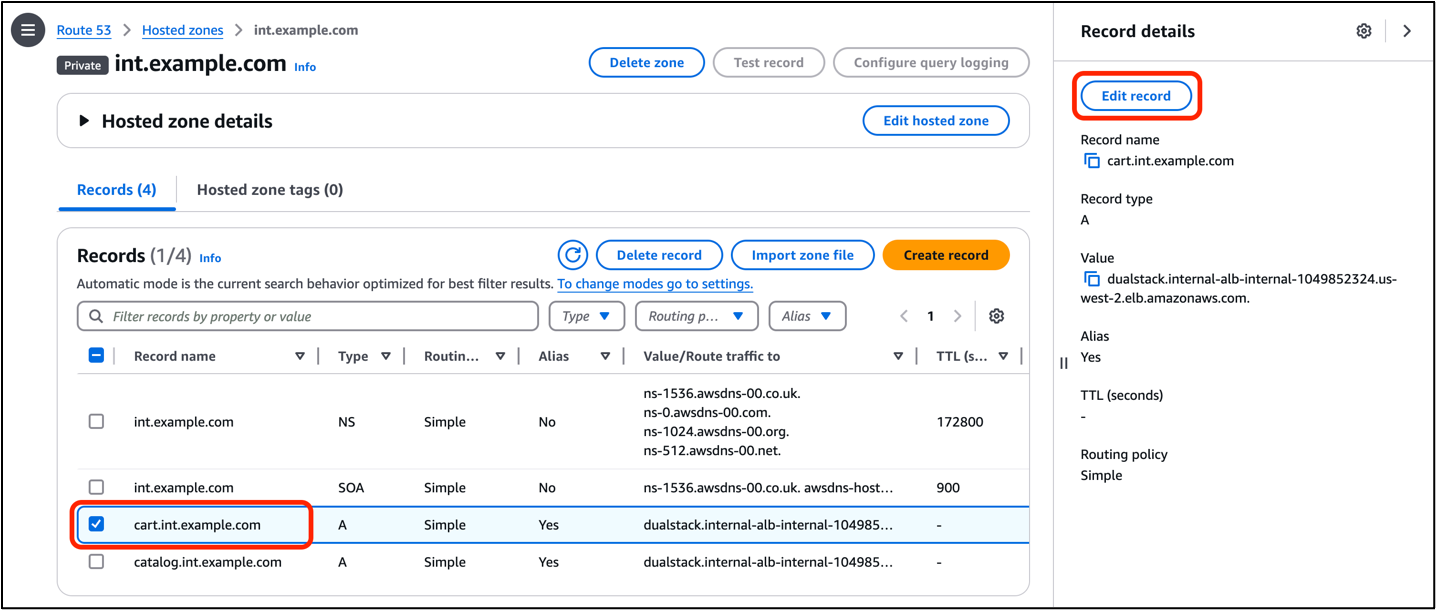Click the Private zone badge
Screen dimensions: 1439x614
[x=83, y=65]
